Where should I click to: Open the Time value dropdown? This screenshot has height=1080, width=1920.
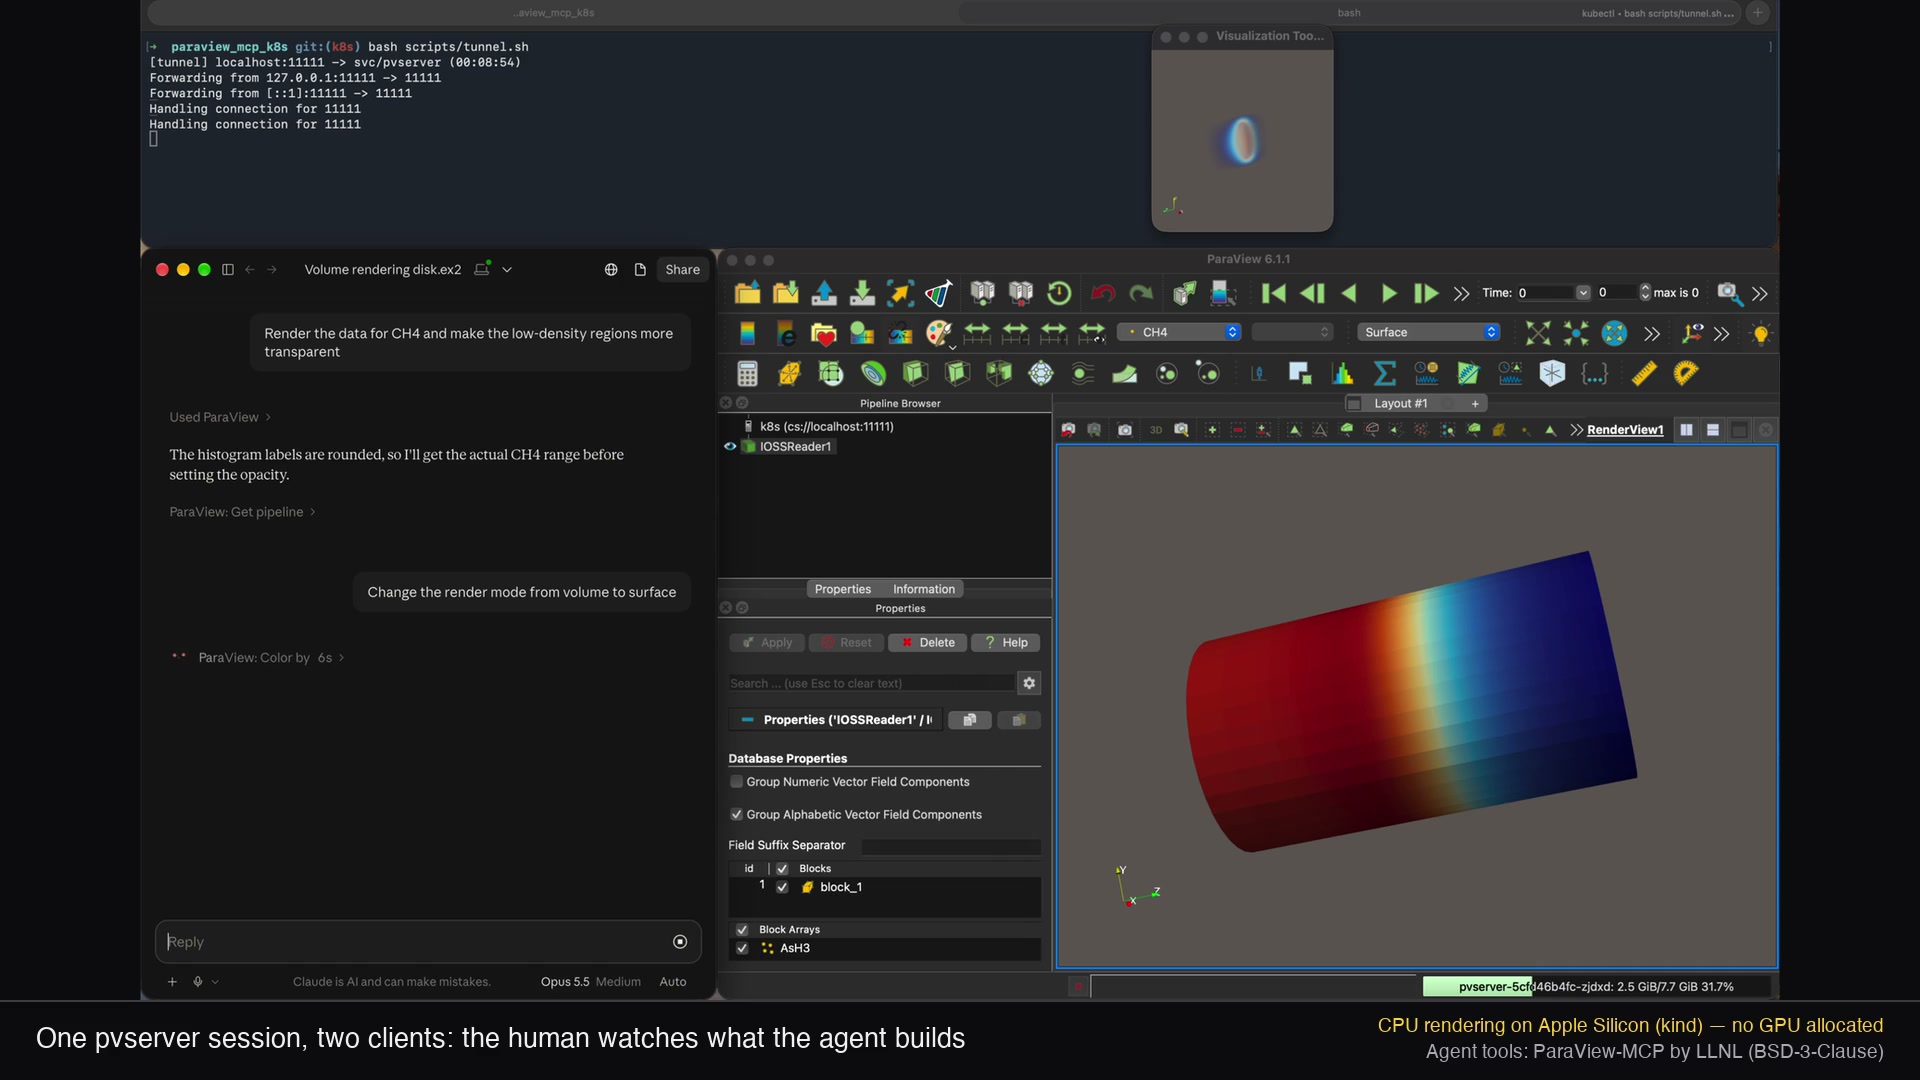click(1583, 293)
